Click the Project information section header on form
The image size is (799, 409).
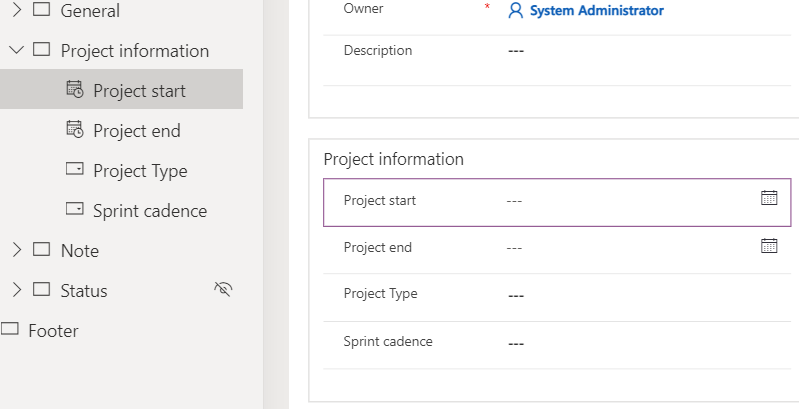tap(394, 159)
